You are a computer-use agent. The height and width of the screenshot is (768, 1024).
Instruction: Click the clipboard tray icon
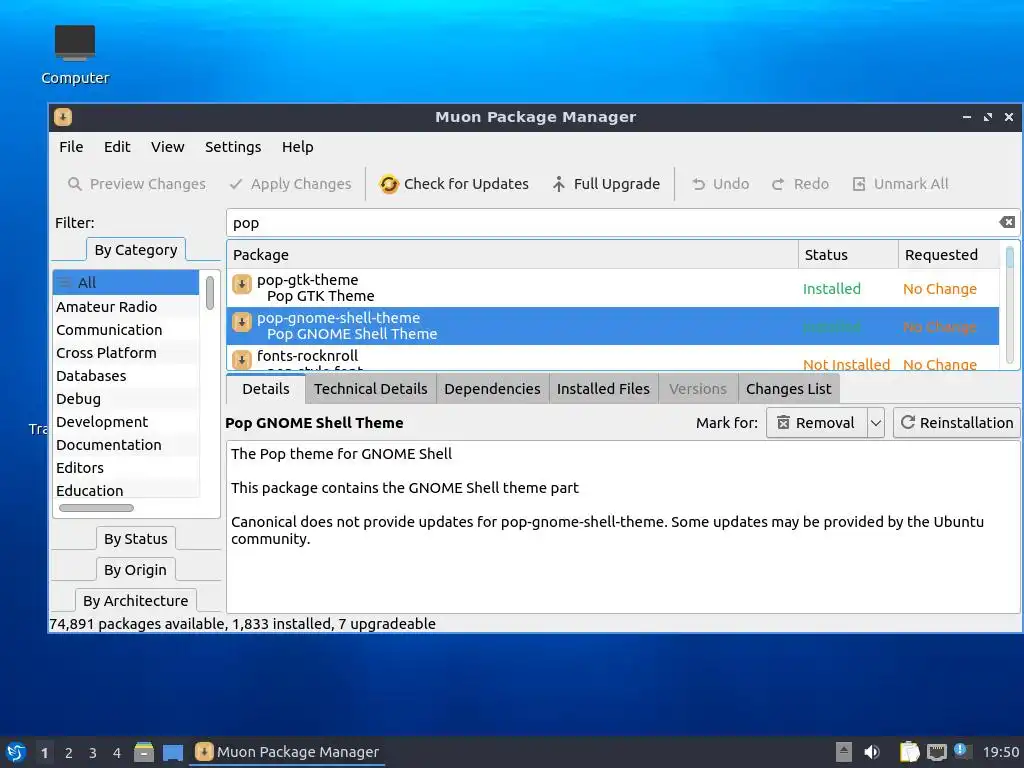[x=909, y=752]
